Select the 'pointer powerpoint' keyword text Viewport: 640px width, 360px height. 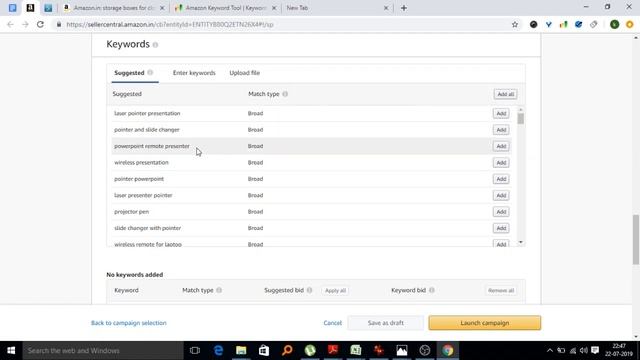tap(139, 179)
